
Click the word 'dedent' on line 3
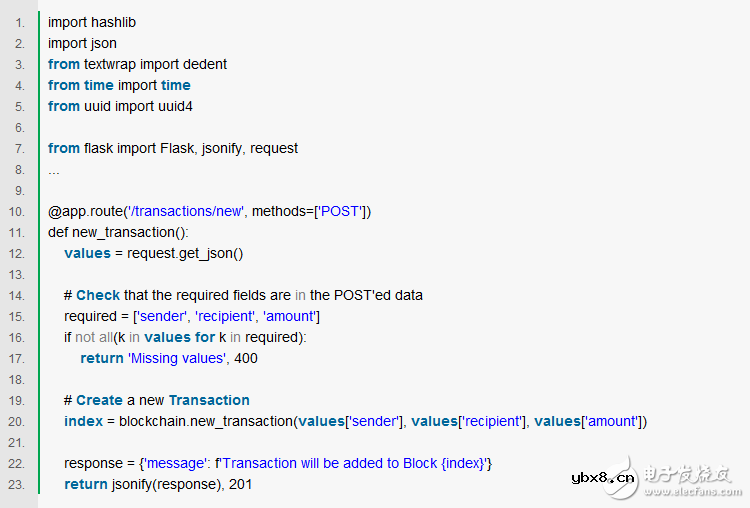coord(204,64)
